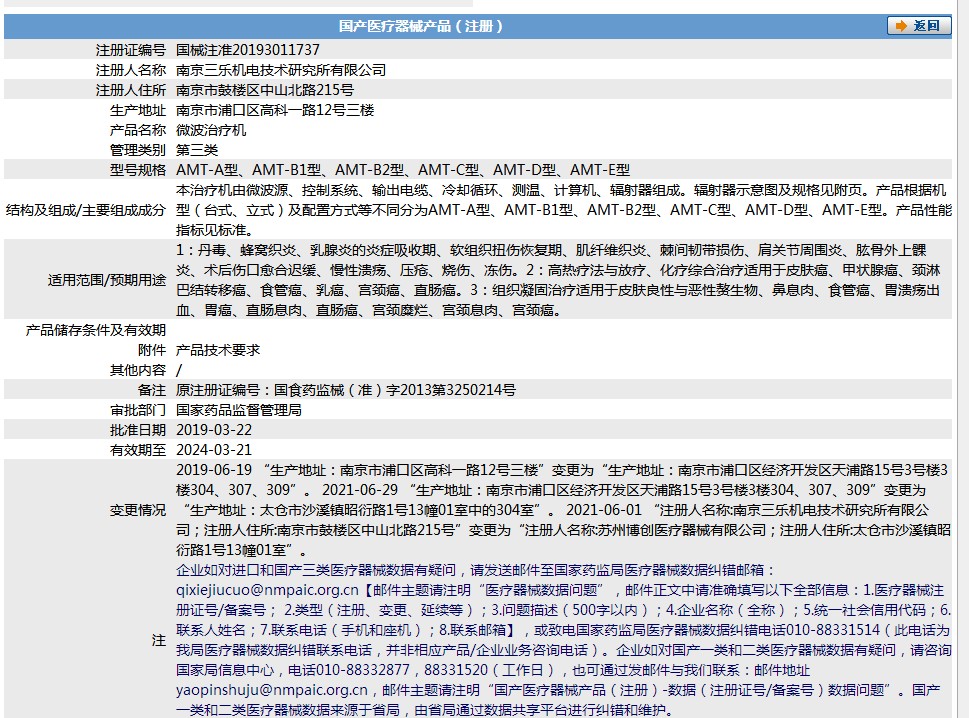Click the registrant address 南京市鼓楼区中山北路215号
The image size is (969, 718).
coord(264,90)
